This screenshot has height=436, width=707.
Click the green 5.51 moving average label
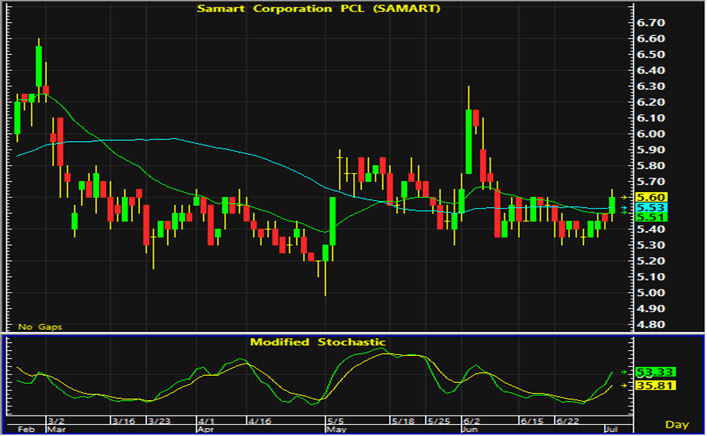[651, 218]
